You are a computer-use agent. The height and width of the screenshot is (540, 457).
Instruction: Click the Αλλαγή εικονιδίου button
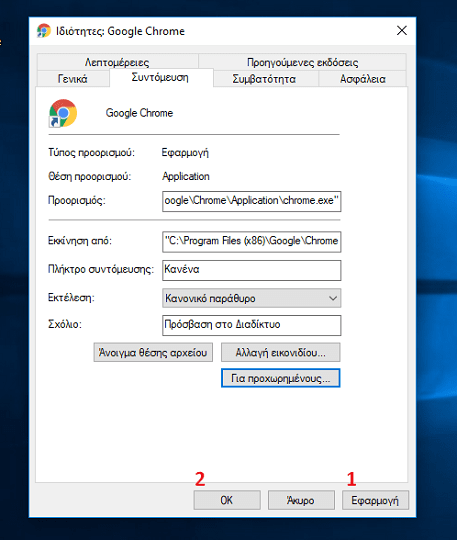tap(281, 352)
